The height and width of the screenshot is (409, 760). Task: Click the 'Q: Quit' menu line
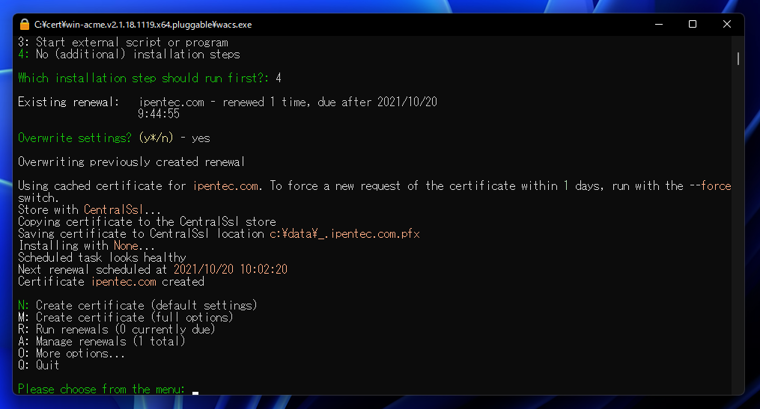39,365
